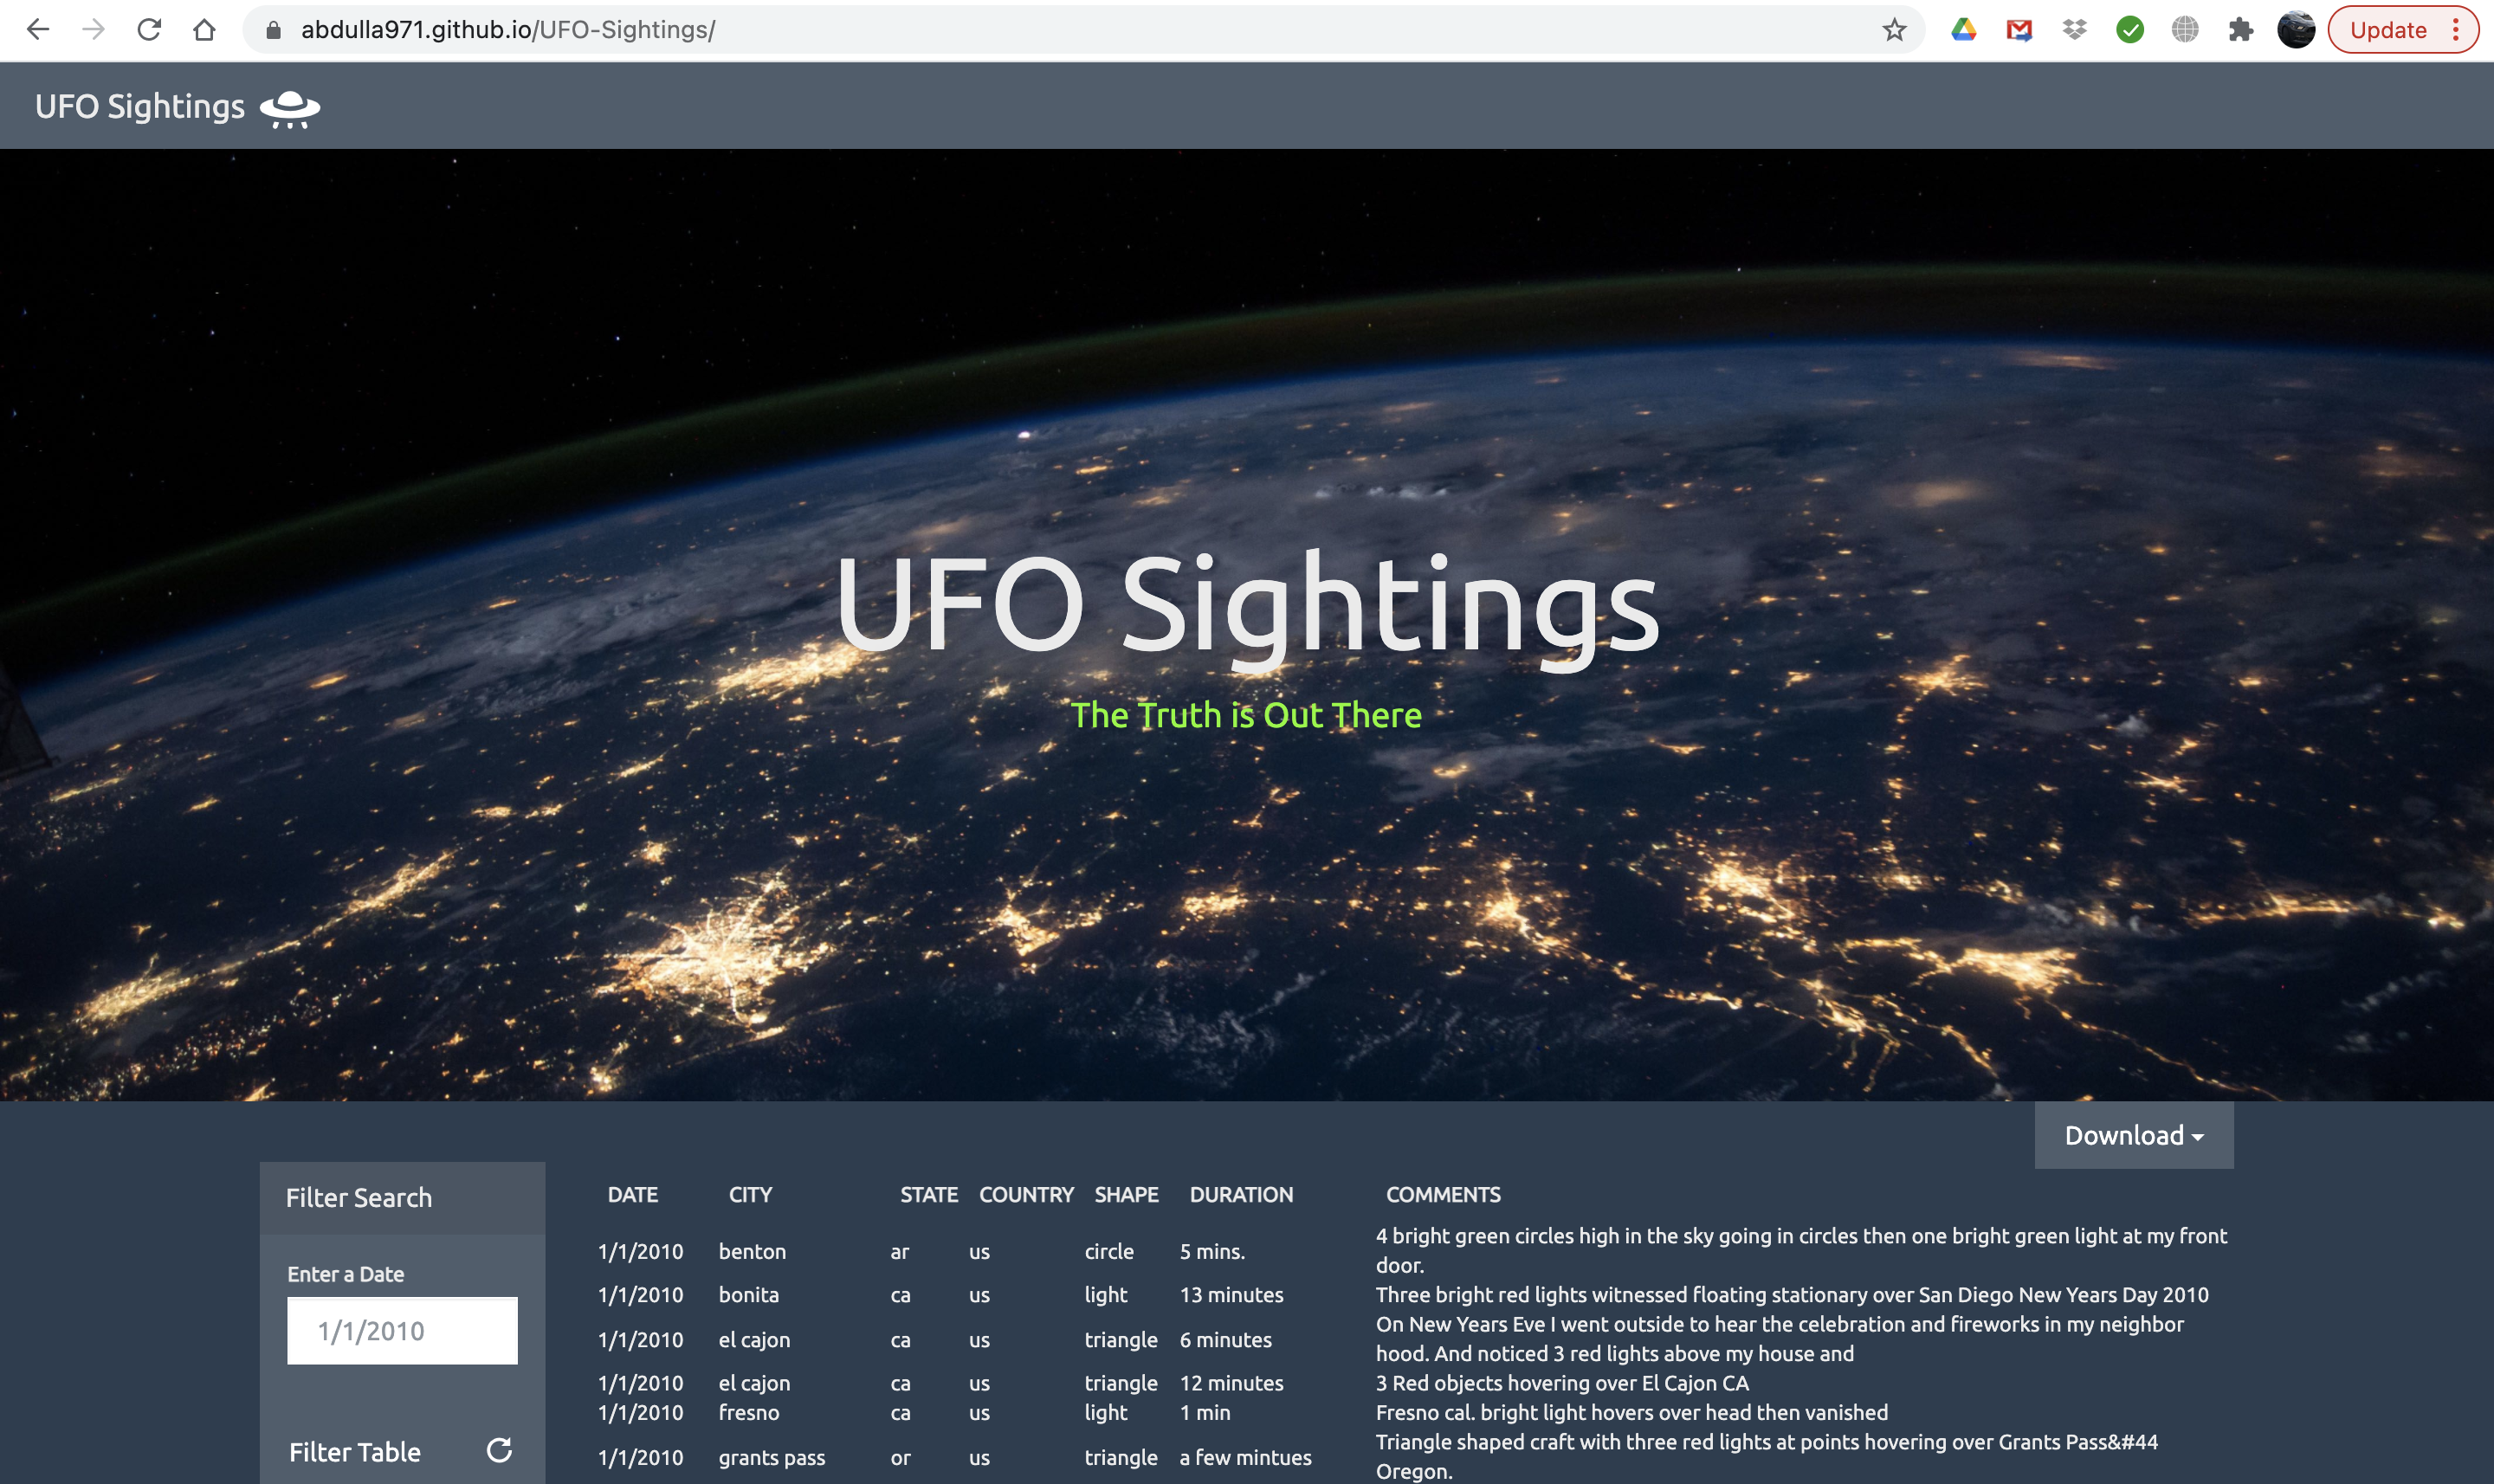Focus the Enter a Date input field
This screenshot has height=1484, width=2494.
coord(402,1330)
